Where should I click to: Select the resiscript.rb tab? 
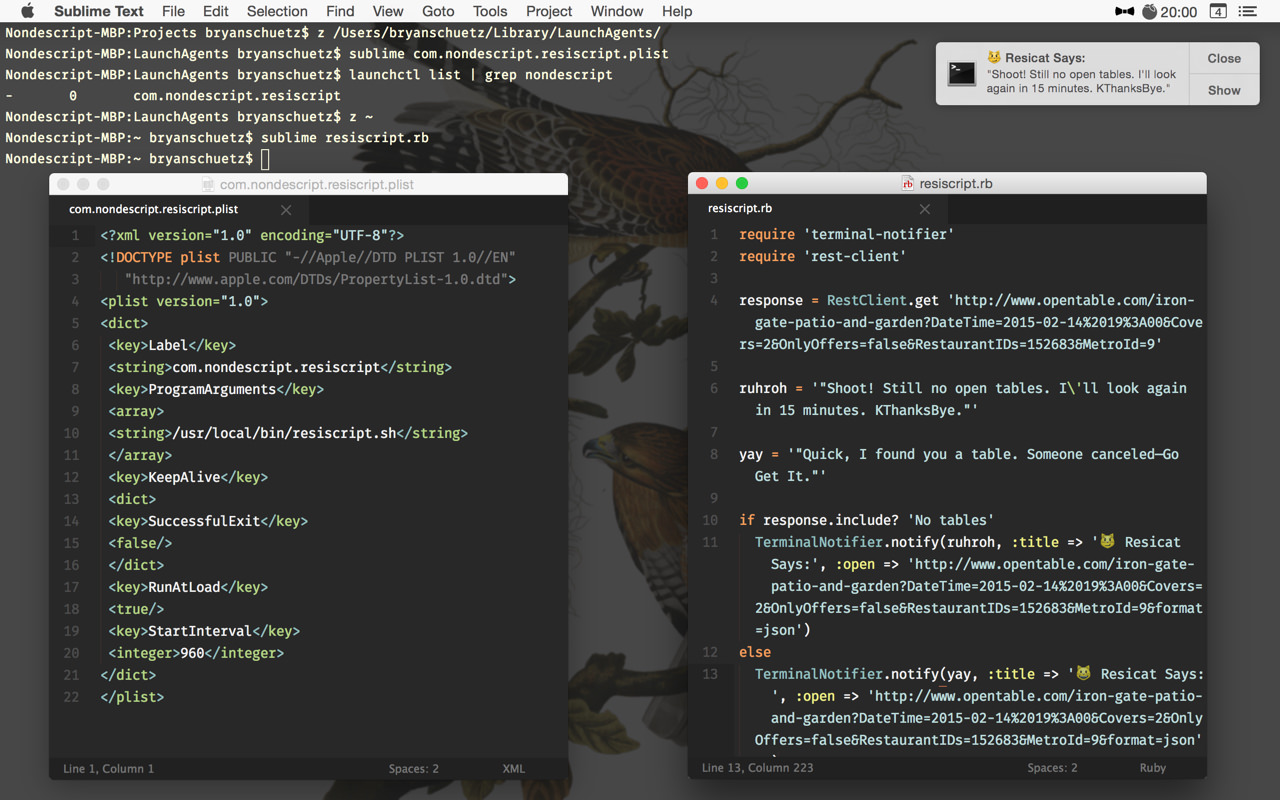740,209
